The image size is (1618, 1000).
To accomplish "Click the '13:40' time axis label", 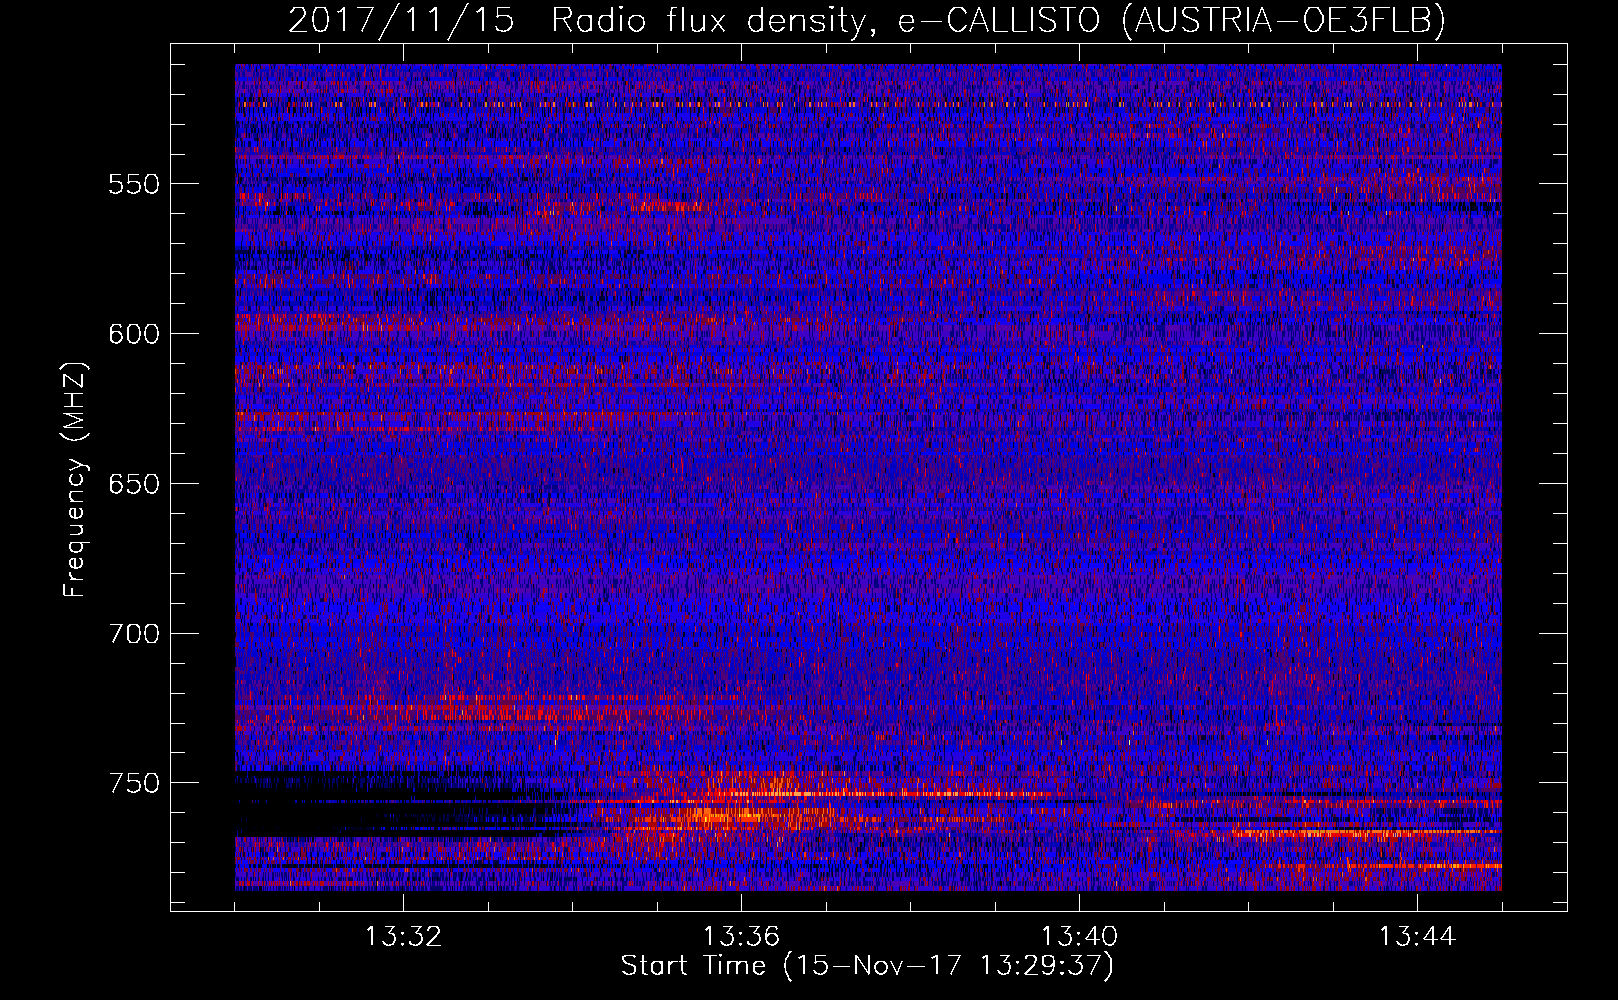I will (1079, 937).
